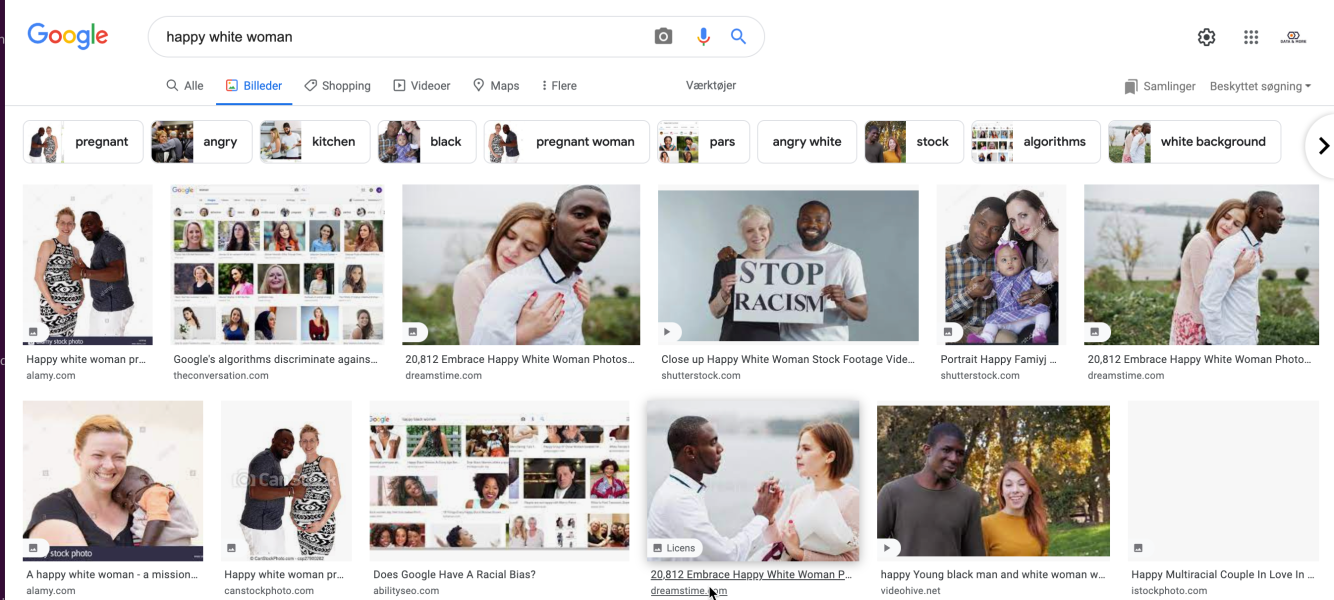1334x600 pixels.
Task: Switch to the Shopping tab
Action: 337,86
